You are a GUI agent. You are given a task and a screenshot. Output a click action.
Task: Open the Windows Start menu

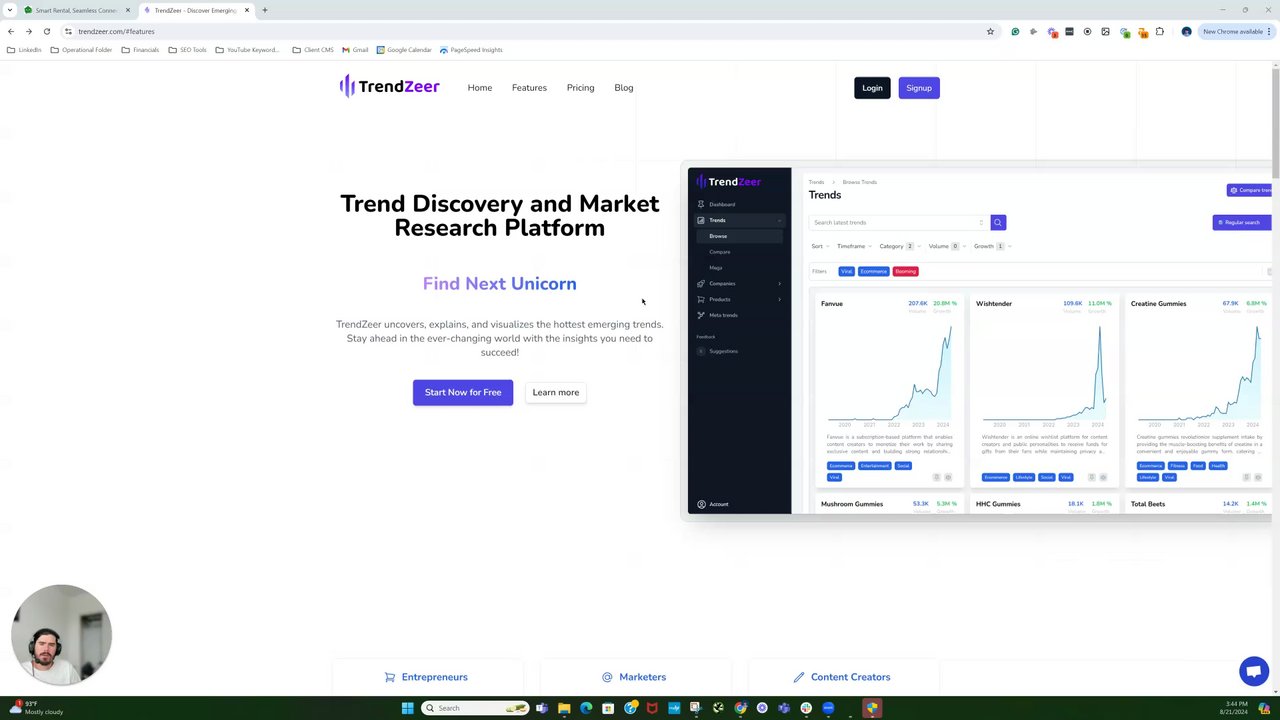(407, 708)
